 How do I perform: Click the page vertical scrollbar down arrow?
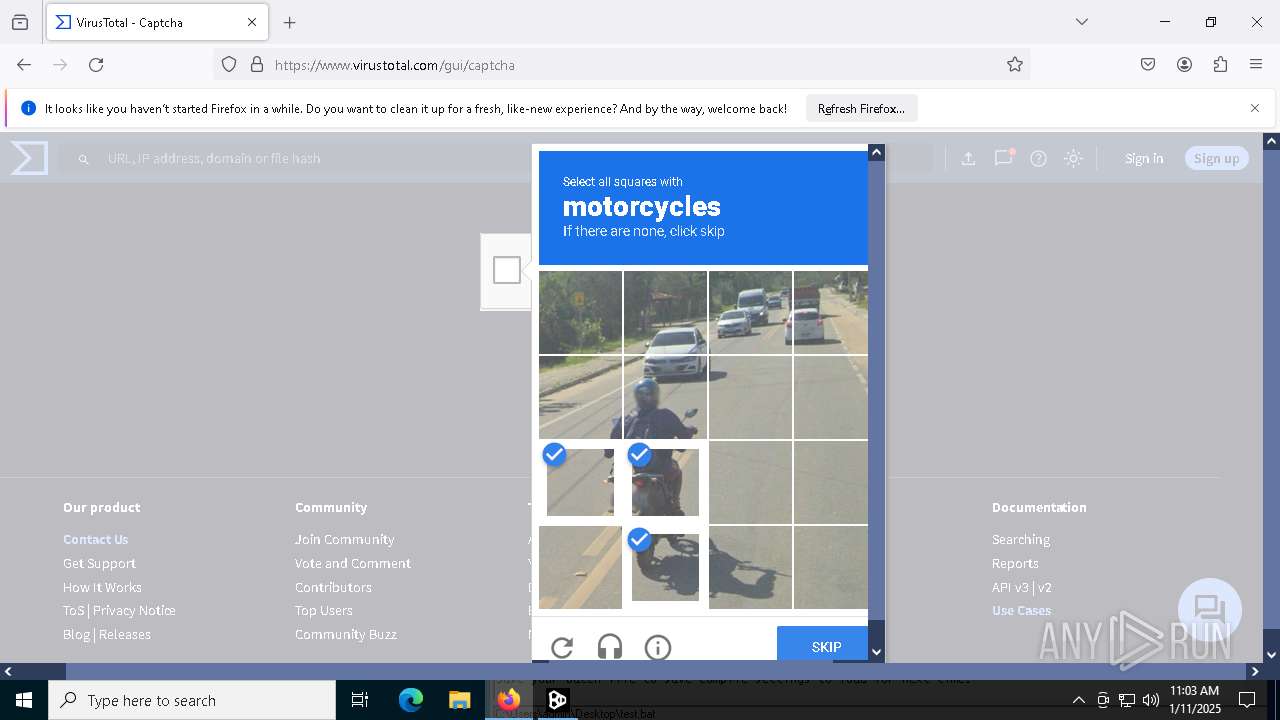click(x=1272, y=655)
